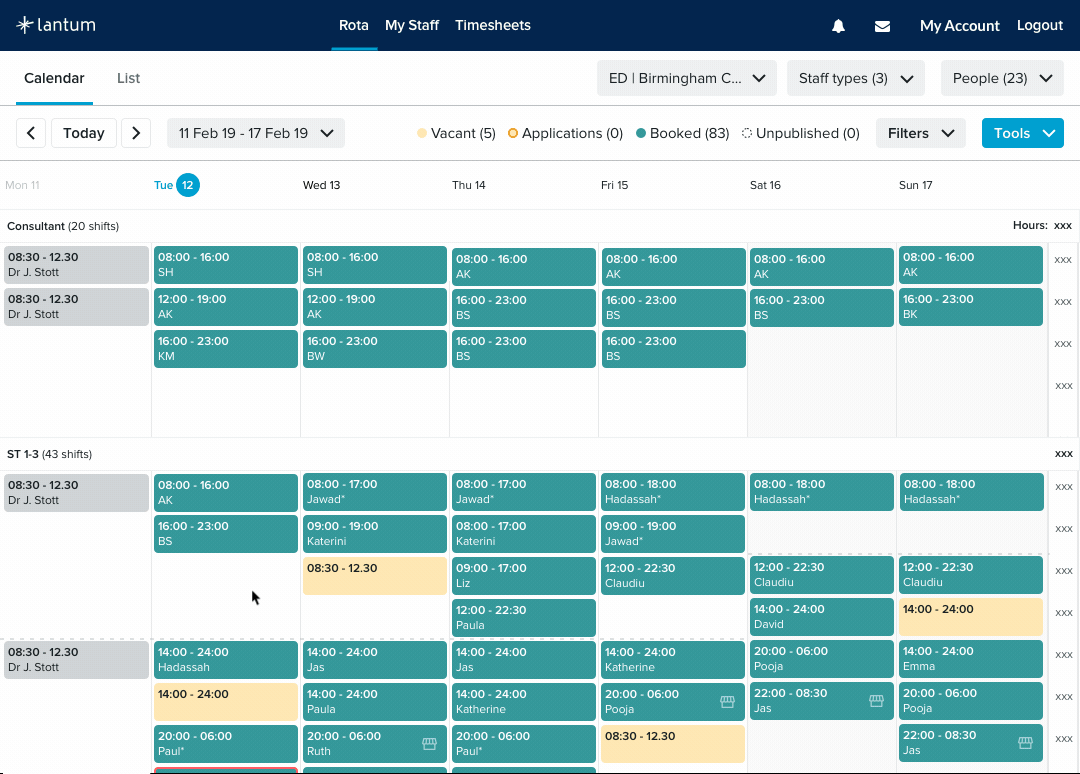Open the notifications bell icon
Image resolution: width=1080 pixels, height=774 pixels.
[838, 26]
